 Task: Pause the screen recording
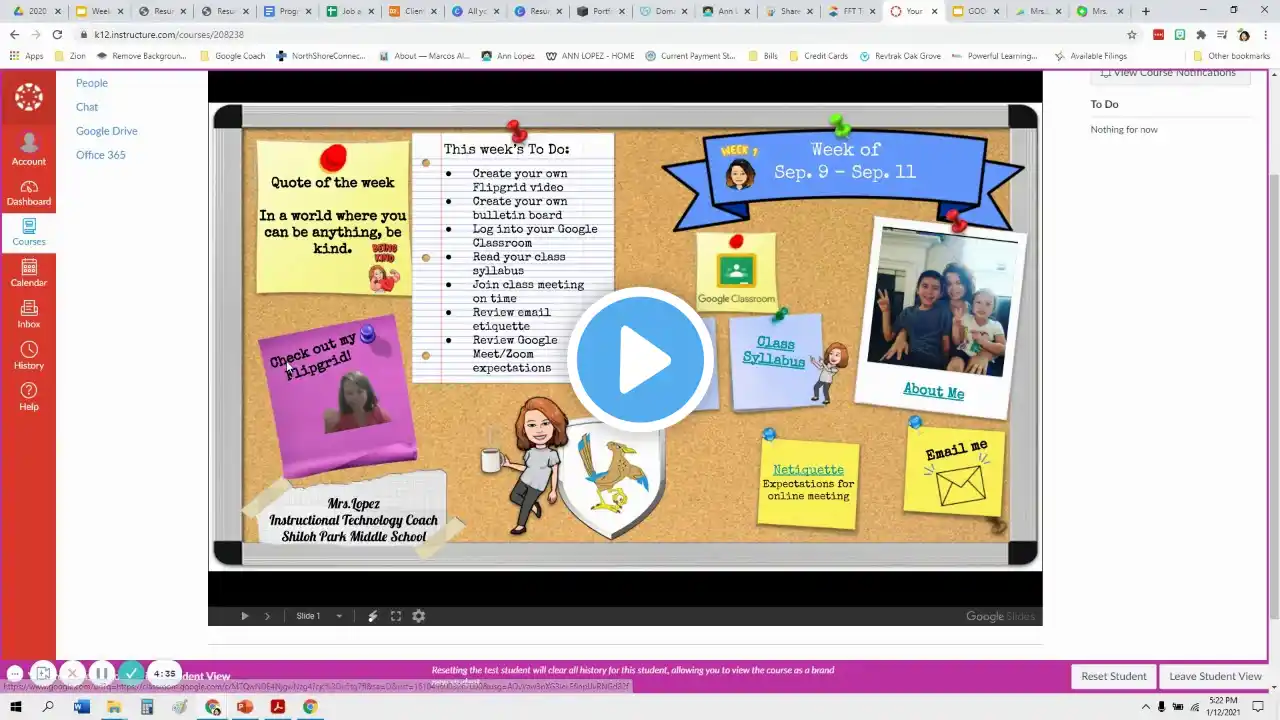102,674
